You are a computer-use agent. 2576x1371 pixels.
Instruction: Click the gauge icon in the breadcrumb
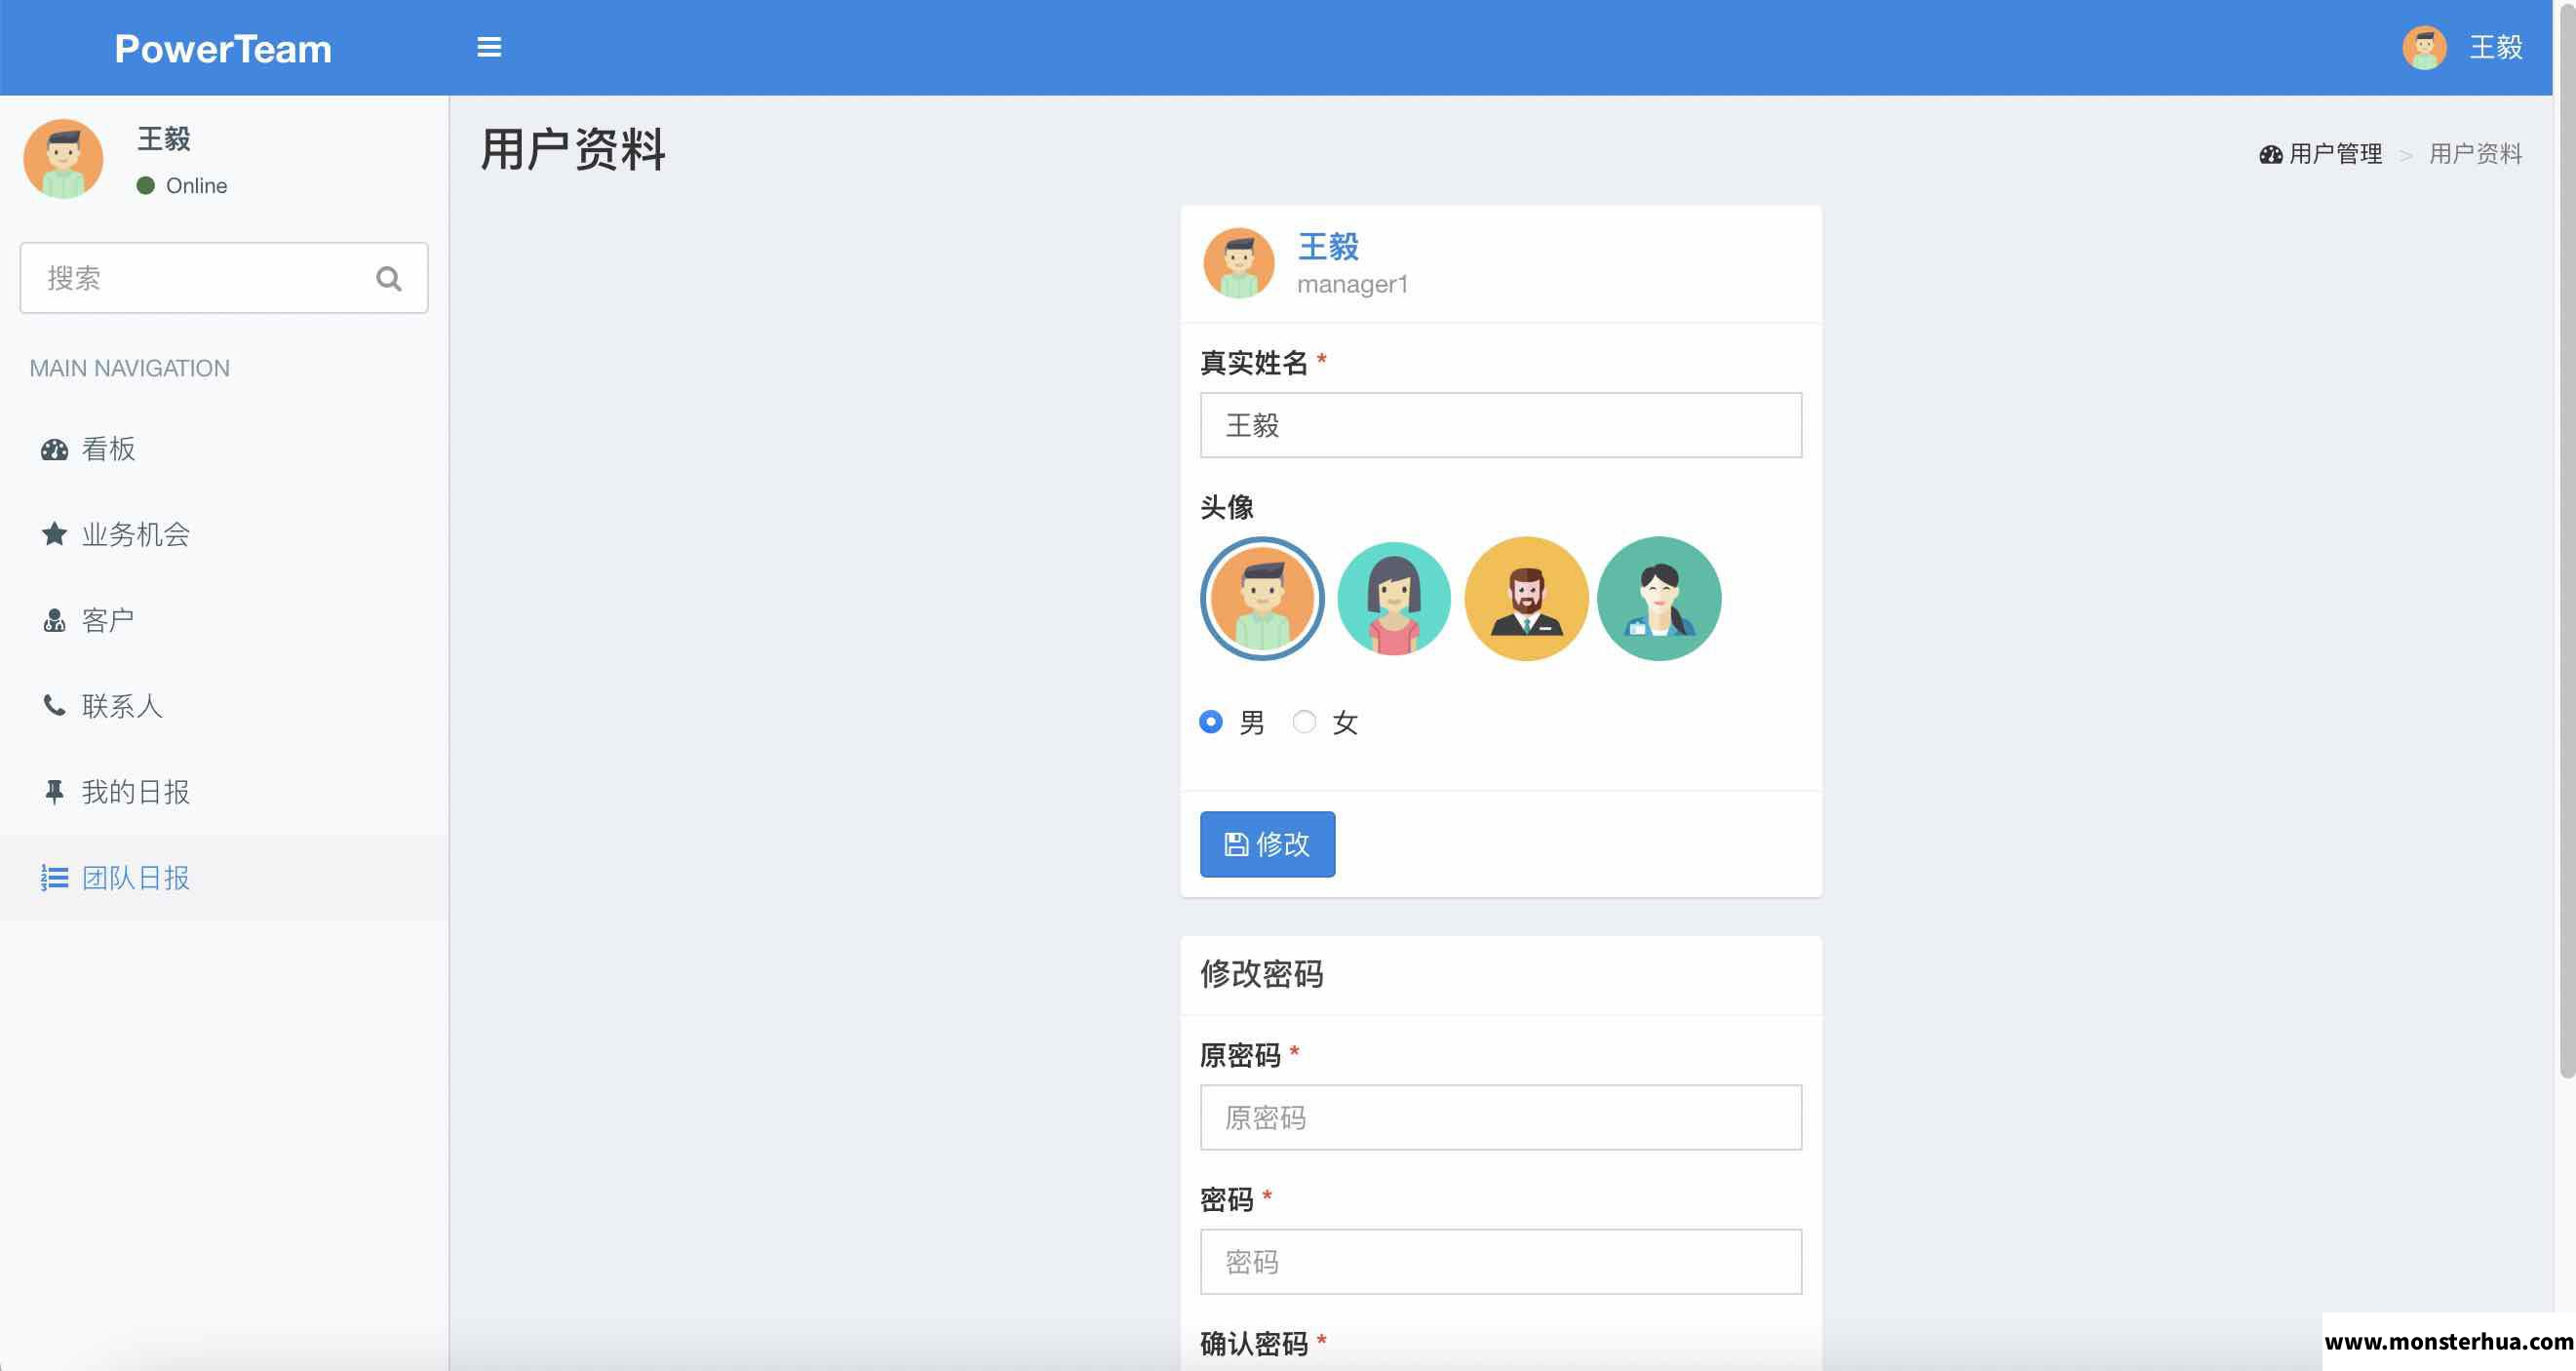(x=2271, y=154)
